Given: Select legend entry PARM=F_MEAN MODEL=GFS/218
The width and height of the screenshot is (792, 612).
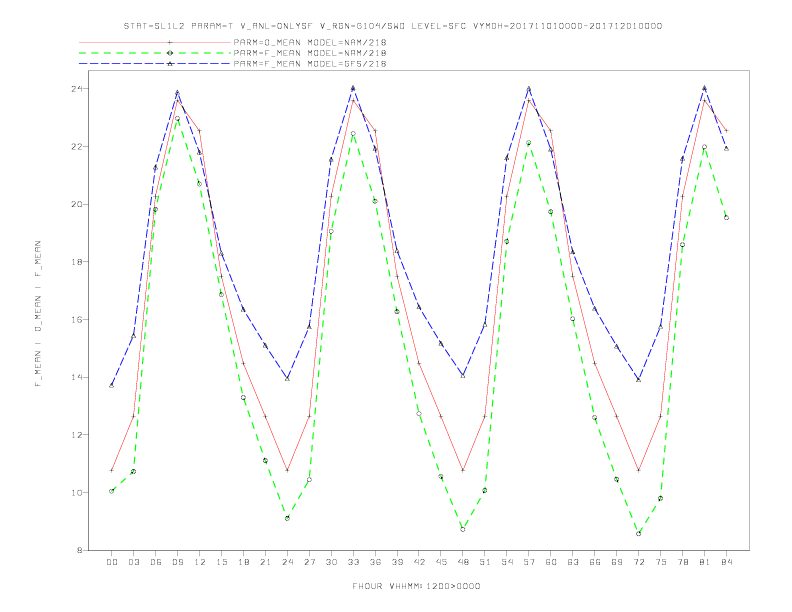Looking at the screenshot, I should tap(310, 64).
